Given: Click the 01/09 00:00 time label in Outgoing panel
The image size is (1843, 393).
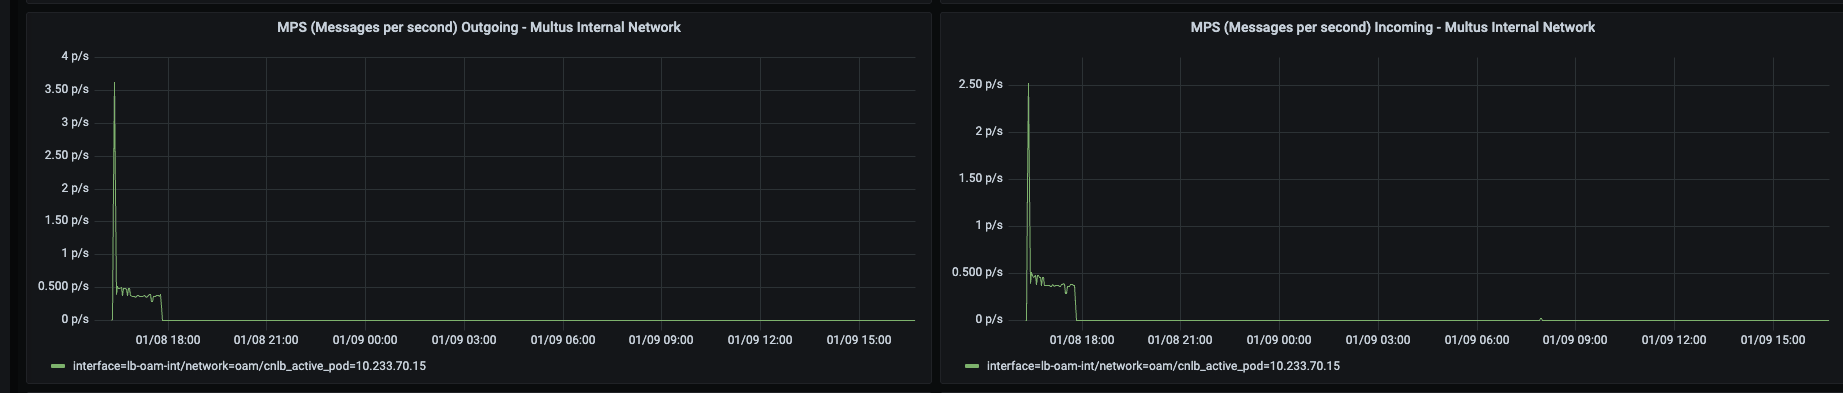Looking at the screenshot, I should click(365, 340).
